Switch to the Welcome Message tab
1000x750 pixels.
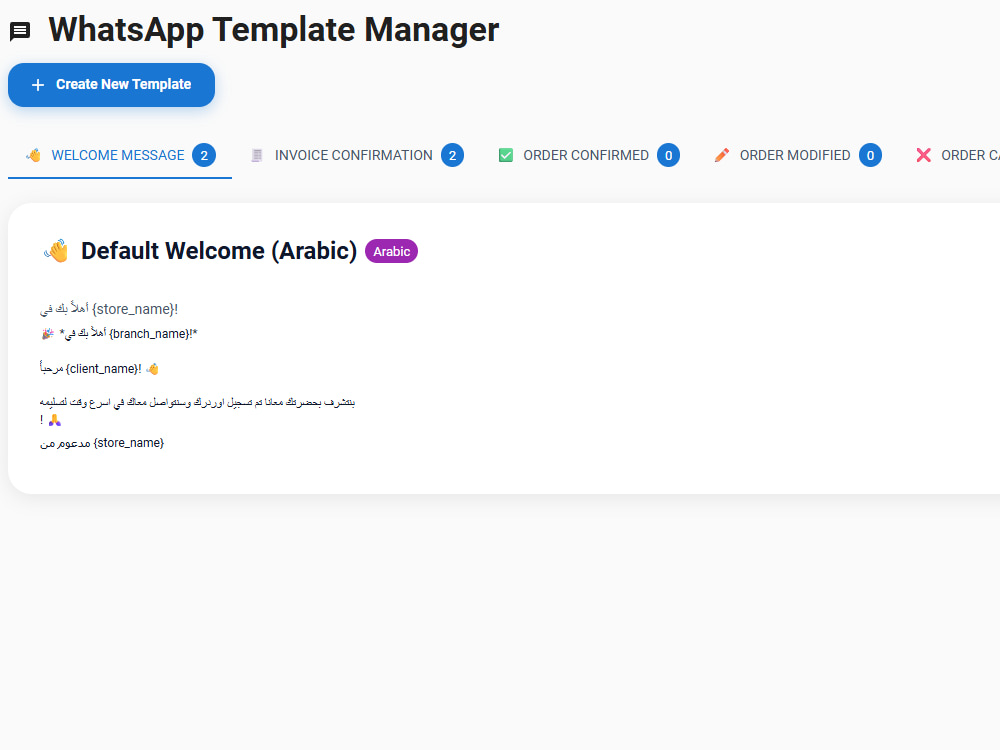click(120, 155)
